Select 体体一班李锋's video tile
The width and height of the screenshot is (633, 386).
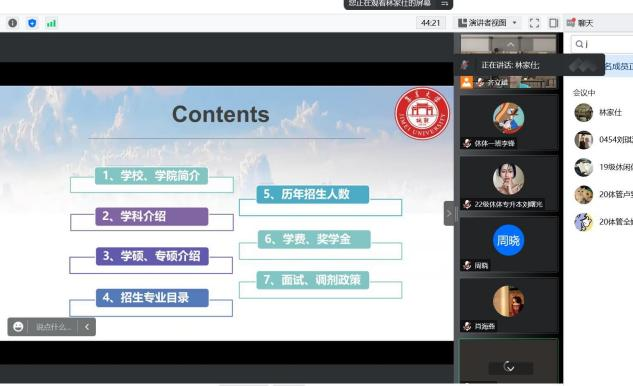(509, 122)
